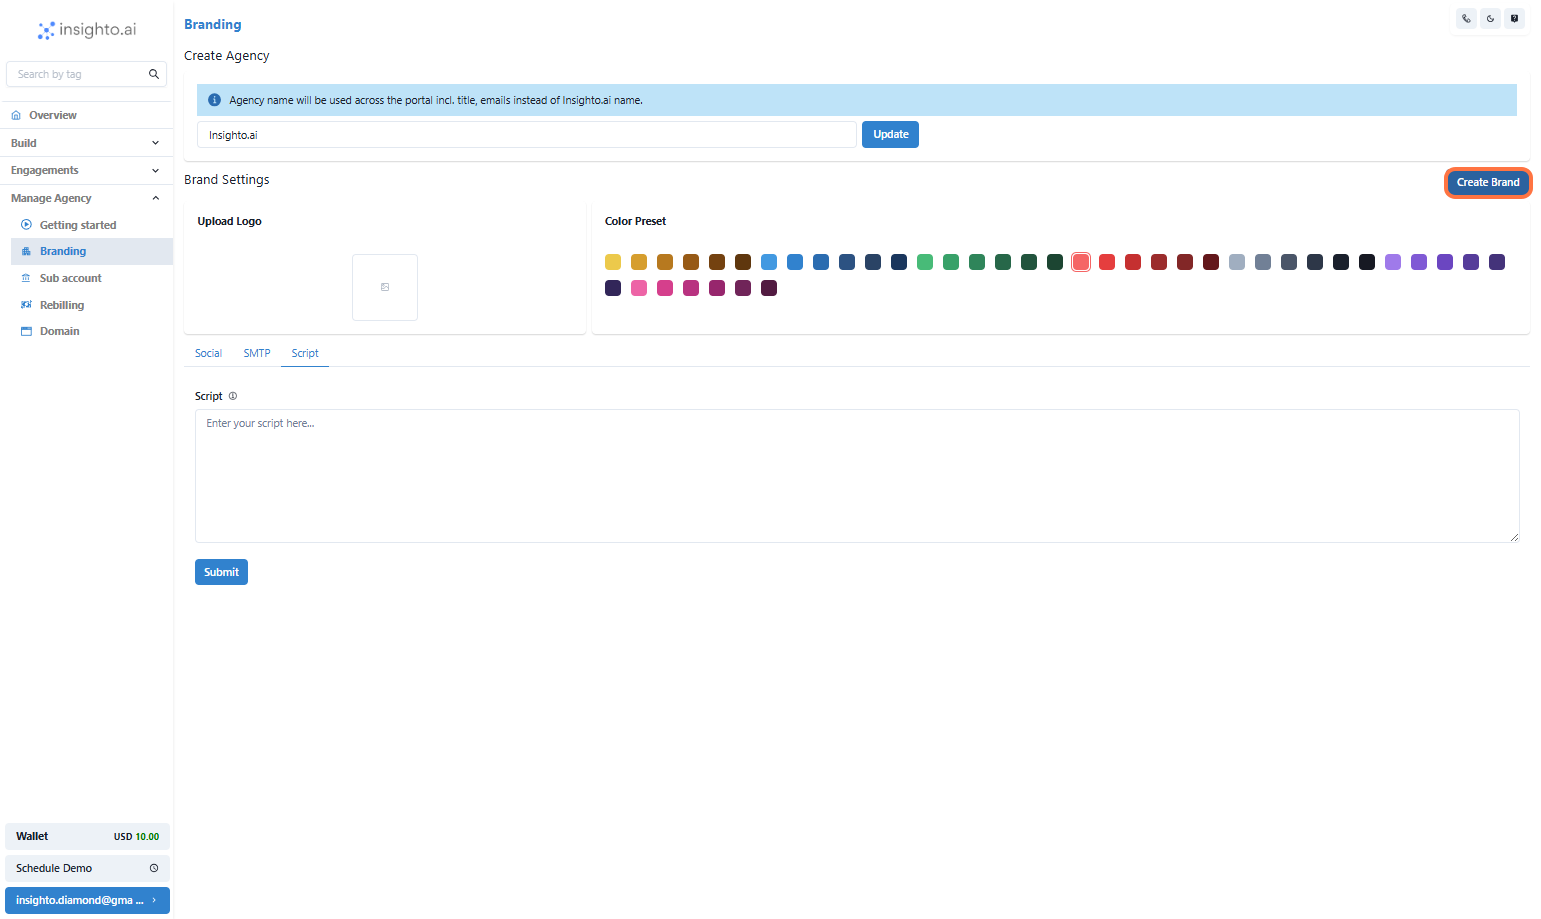Focus the Search by tag field

tap(86, 74)
